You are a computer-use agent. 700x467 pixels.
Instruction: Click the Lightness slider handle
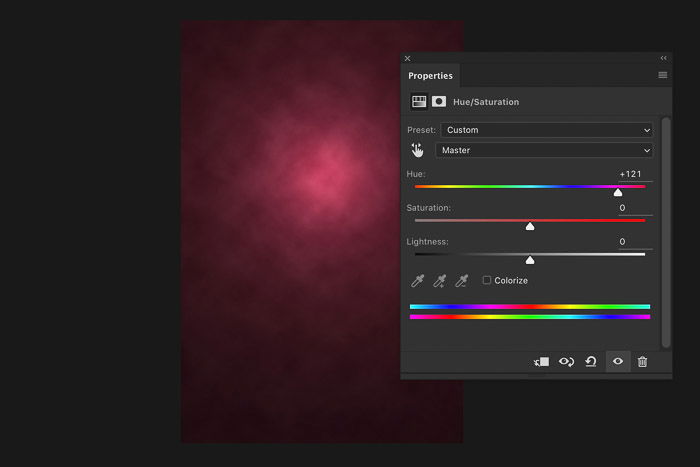coord(530,260)
